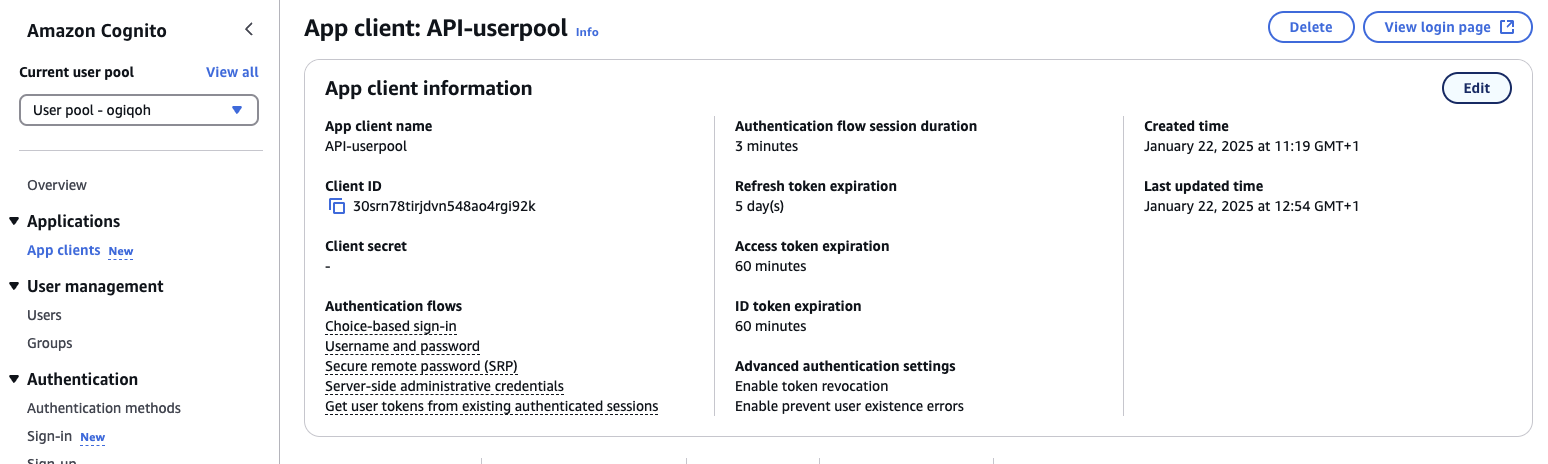1548x464 pixels.
Task: Show Choice-based sign-in details
Action: point(391,326)
